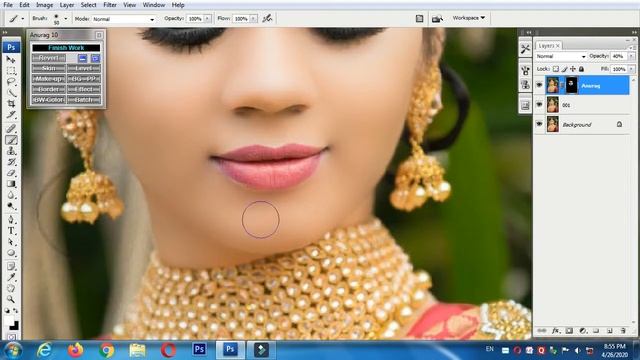Open the Brush preset picker dropdown
The image size is (640, 360).
tap(65, 19)
